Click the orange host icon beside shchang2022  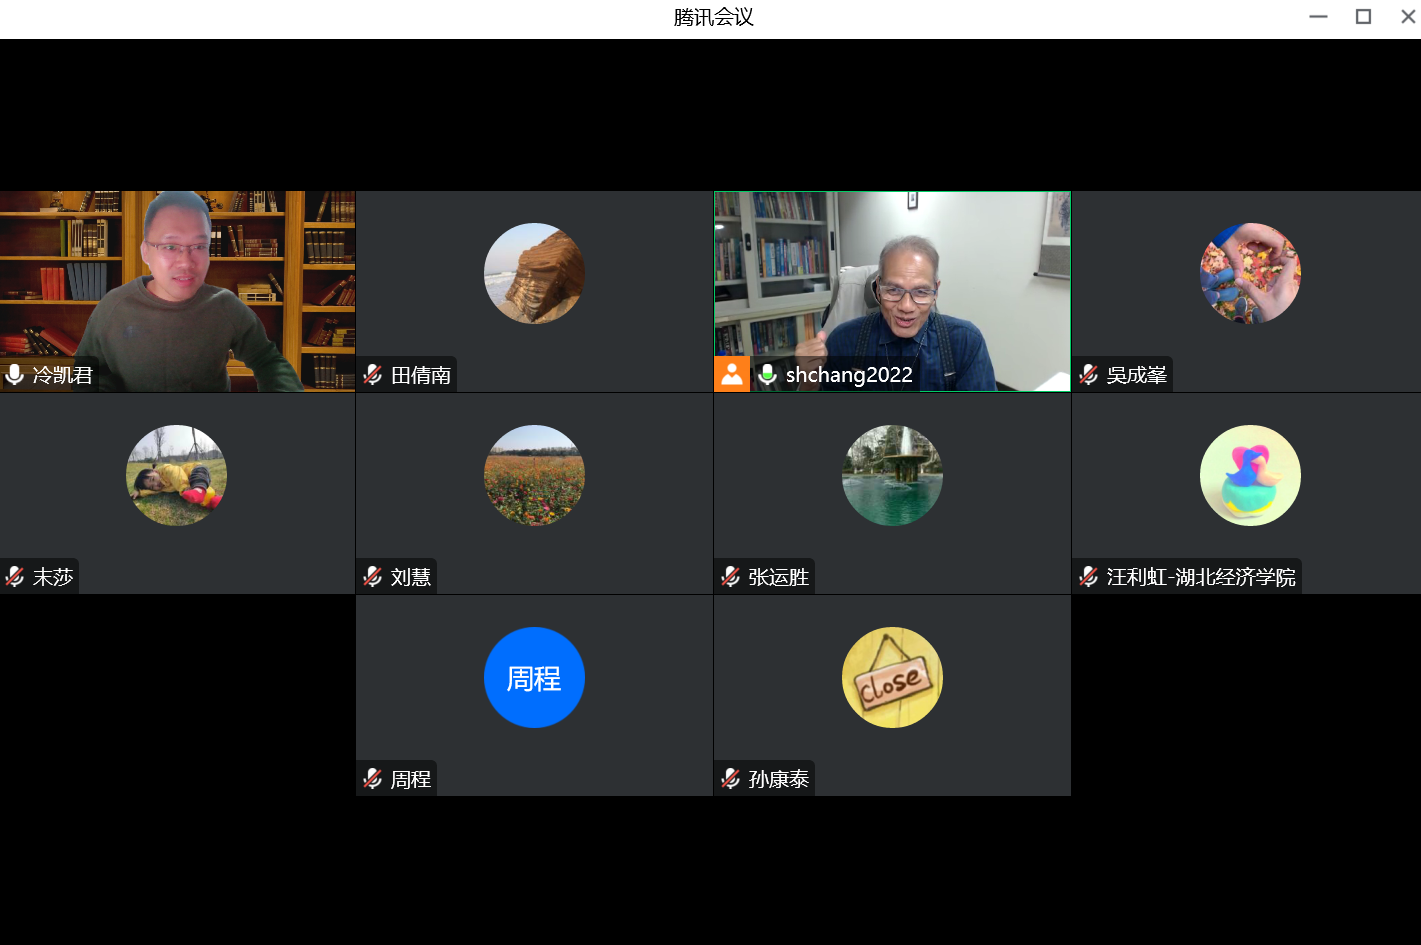[x=732, y=375]
